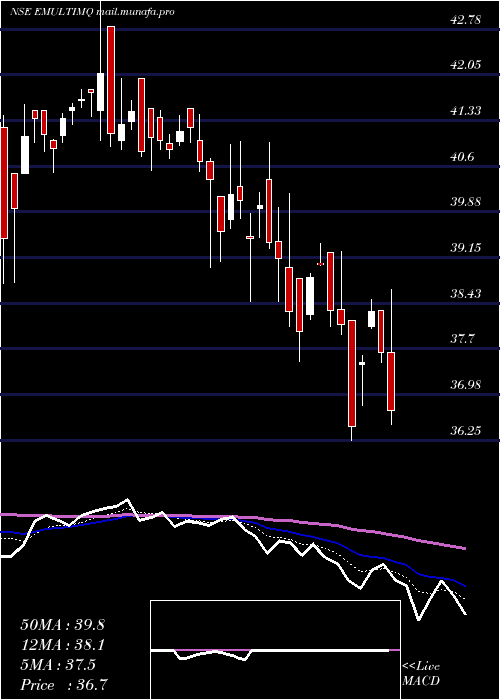500x700 pixels.
Task: Click the 36.25 price axis label
Action: 466,431
